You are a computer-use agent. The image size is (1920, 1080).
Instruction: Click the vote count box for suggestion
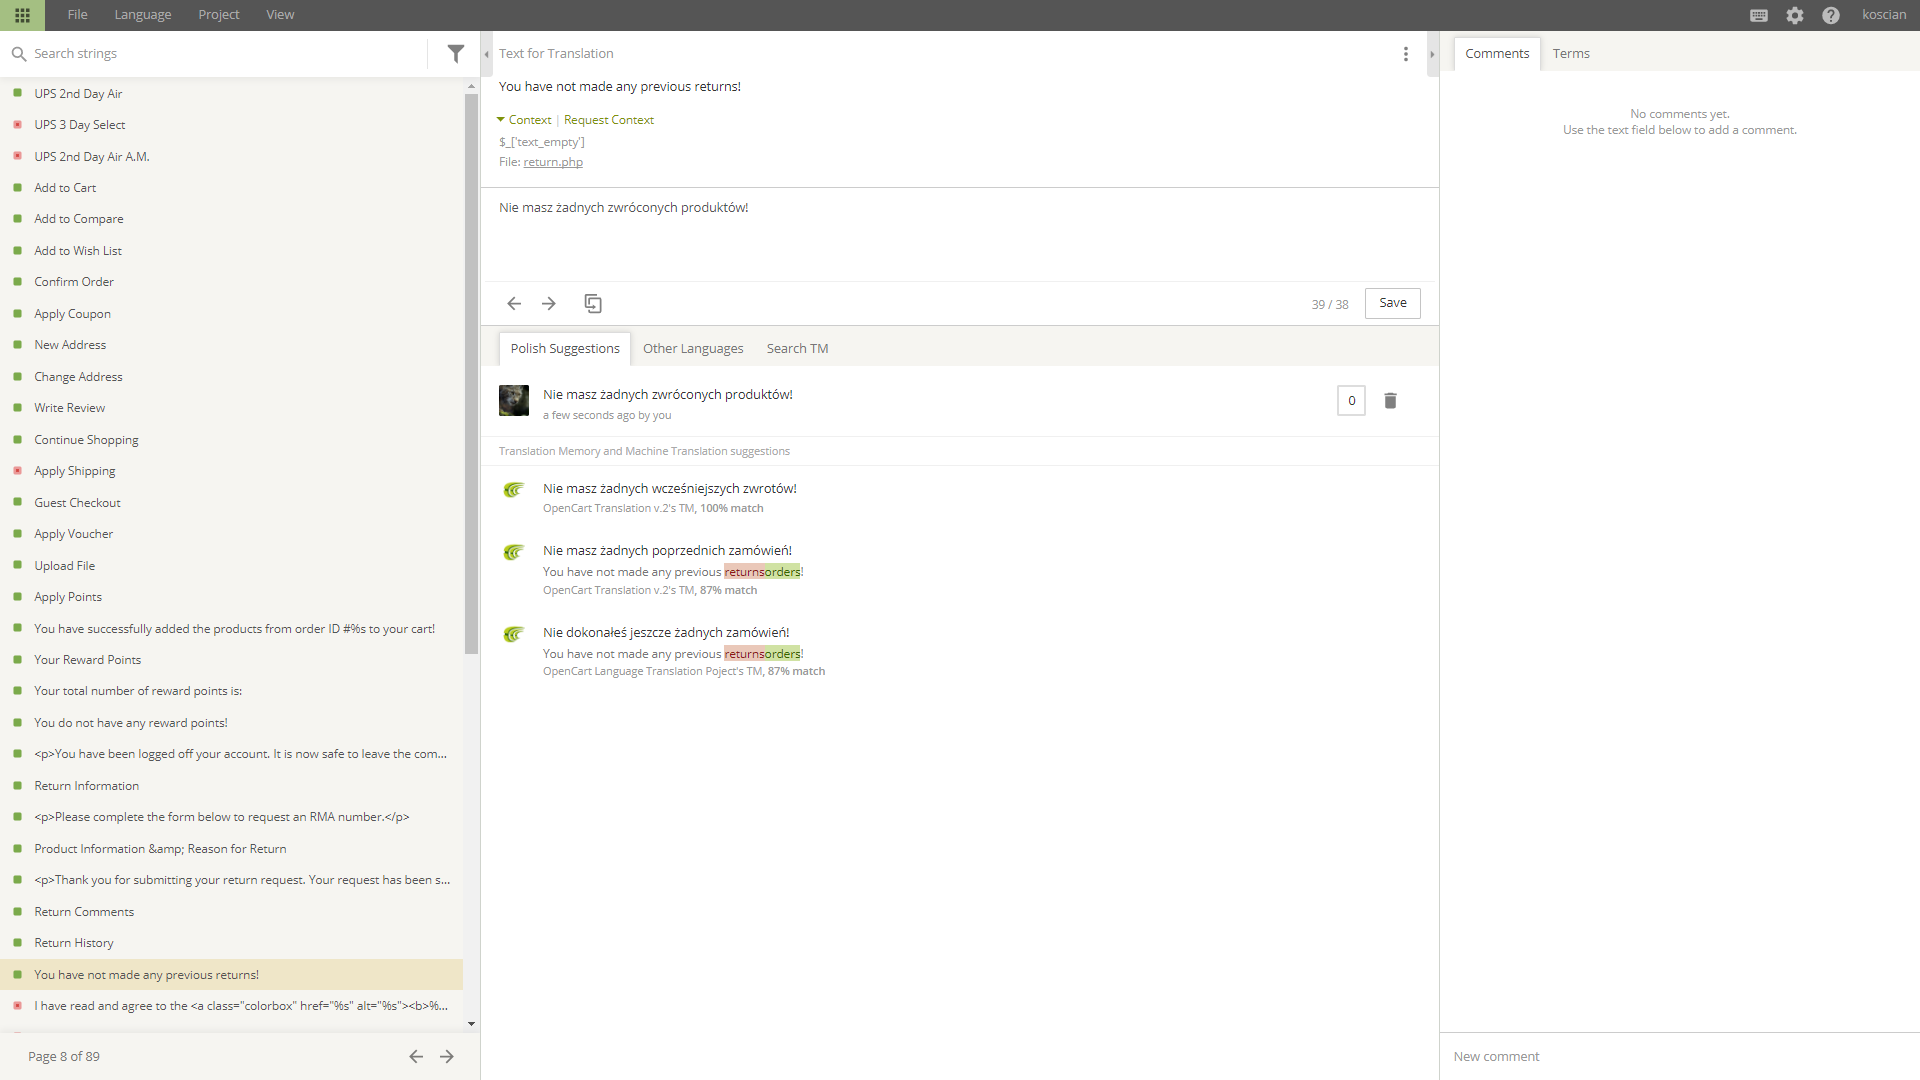pyautogui.click(x=1351, y=401)
